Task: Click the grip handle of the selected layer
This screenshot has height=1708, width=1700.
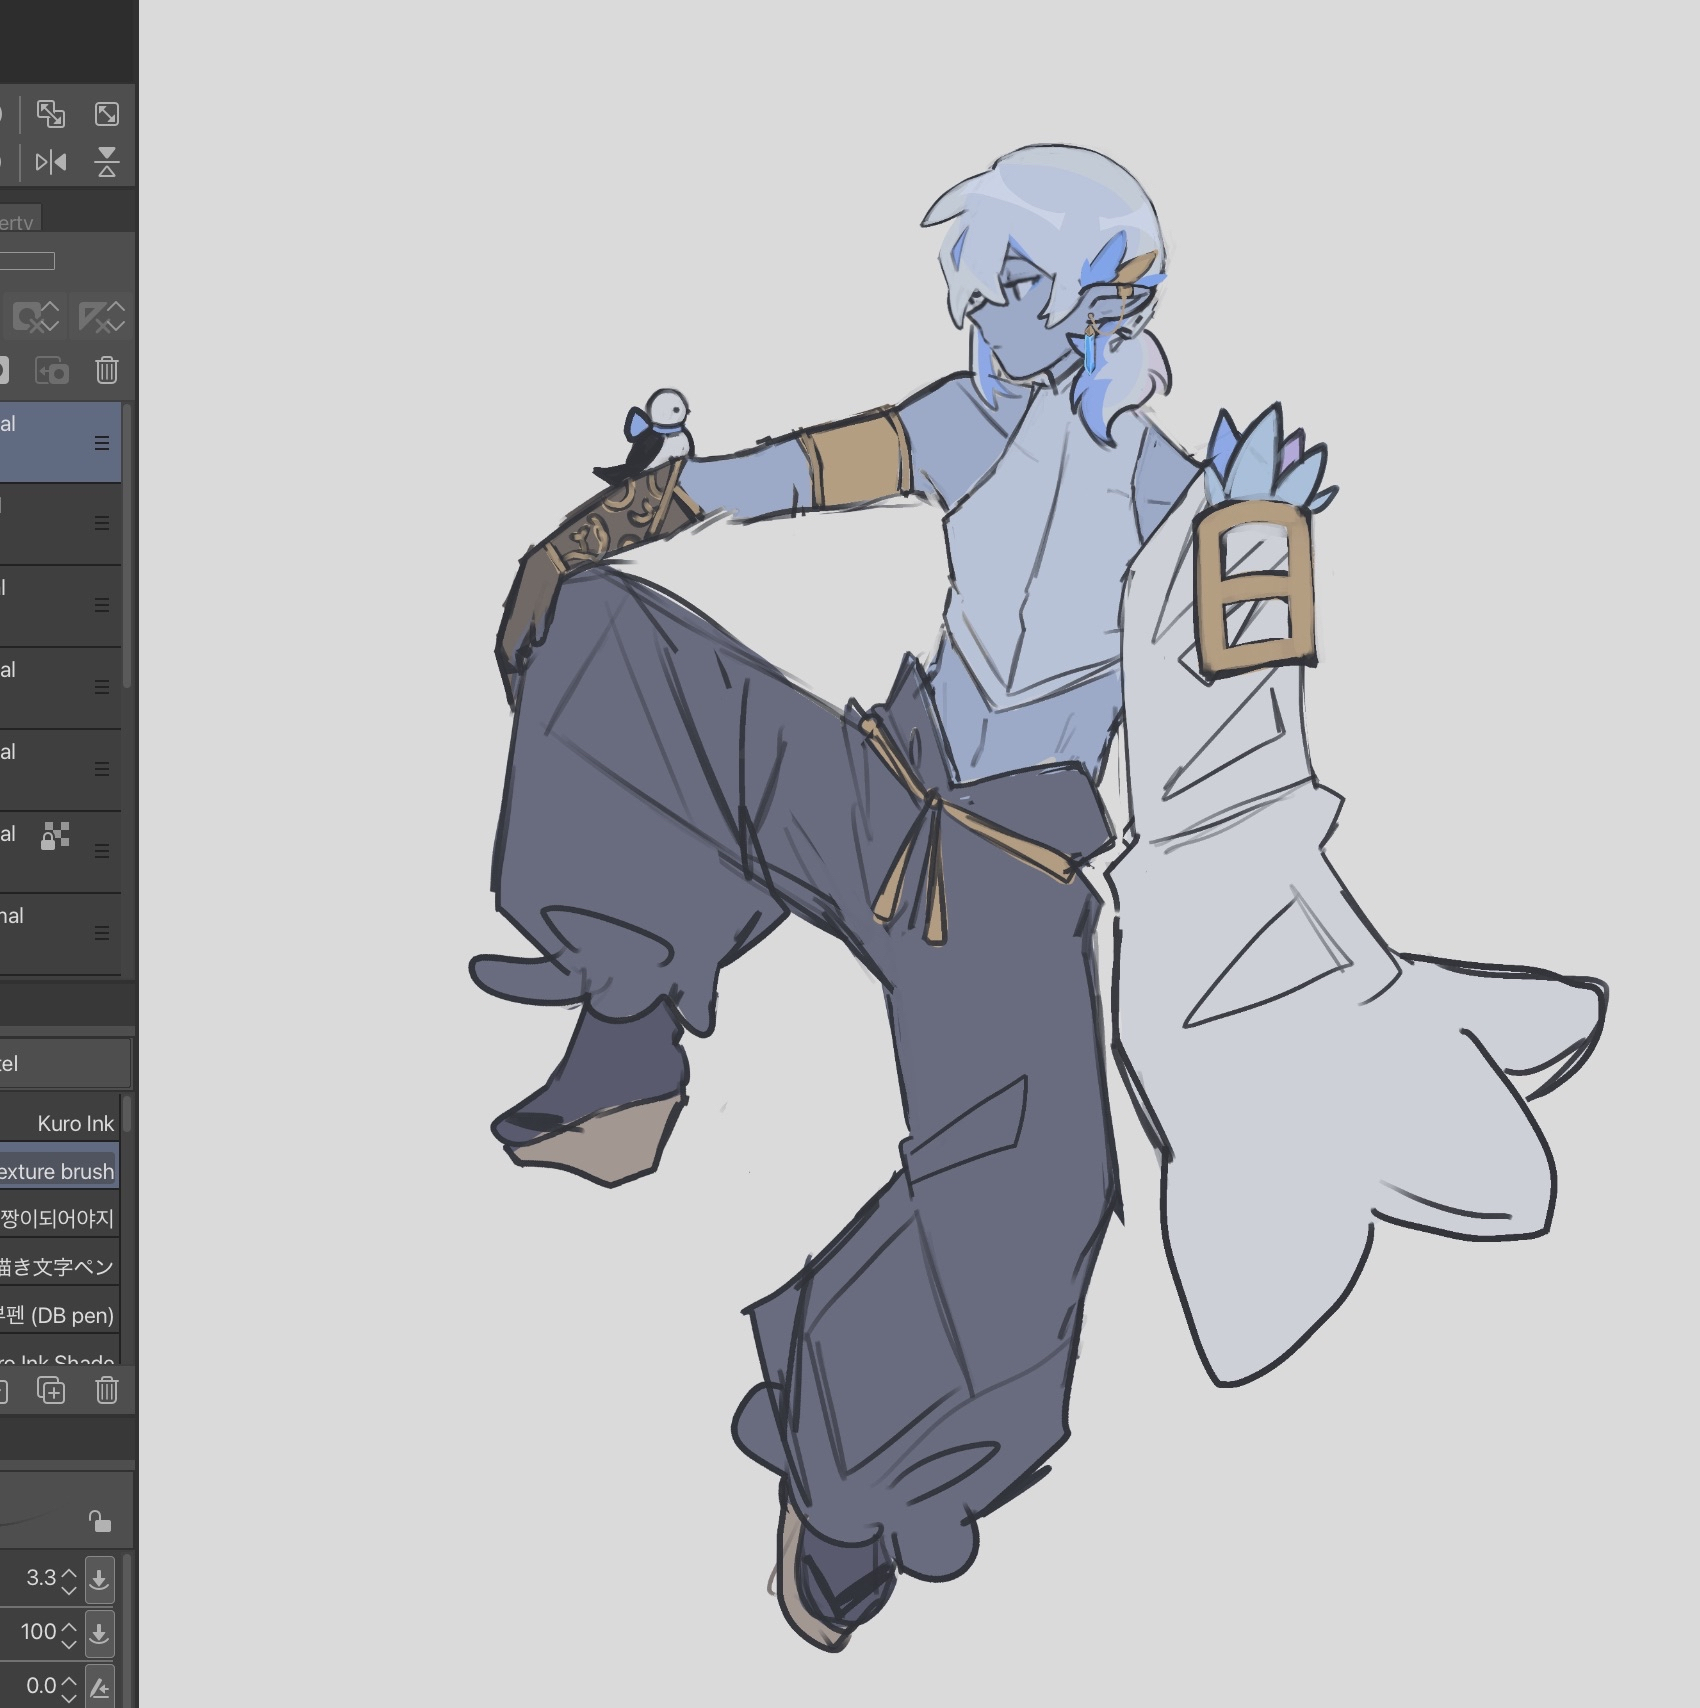Action: pyautogui.click(x=101, y=443)
